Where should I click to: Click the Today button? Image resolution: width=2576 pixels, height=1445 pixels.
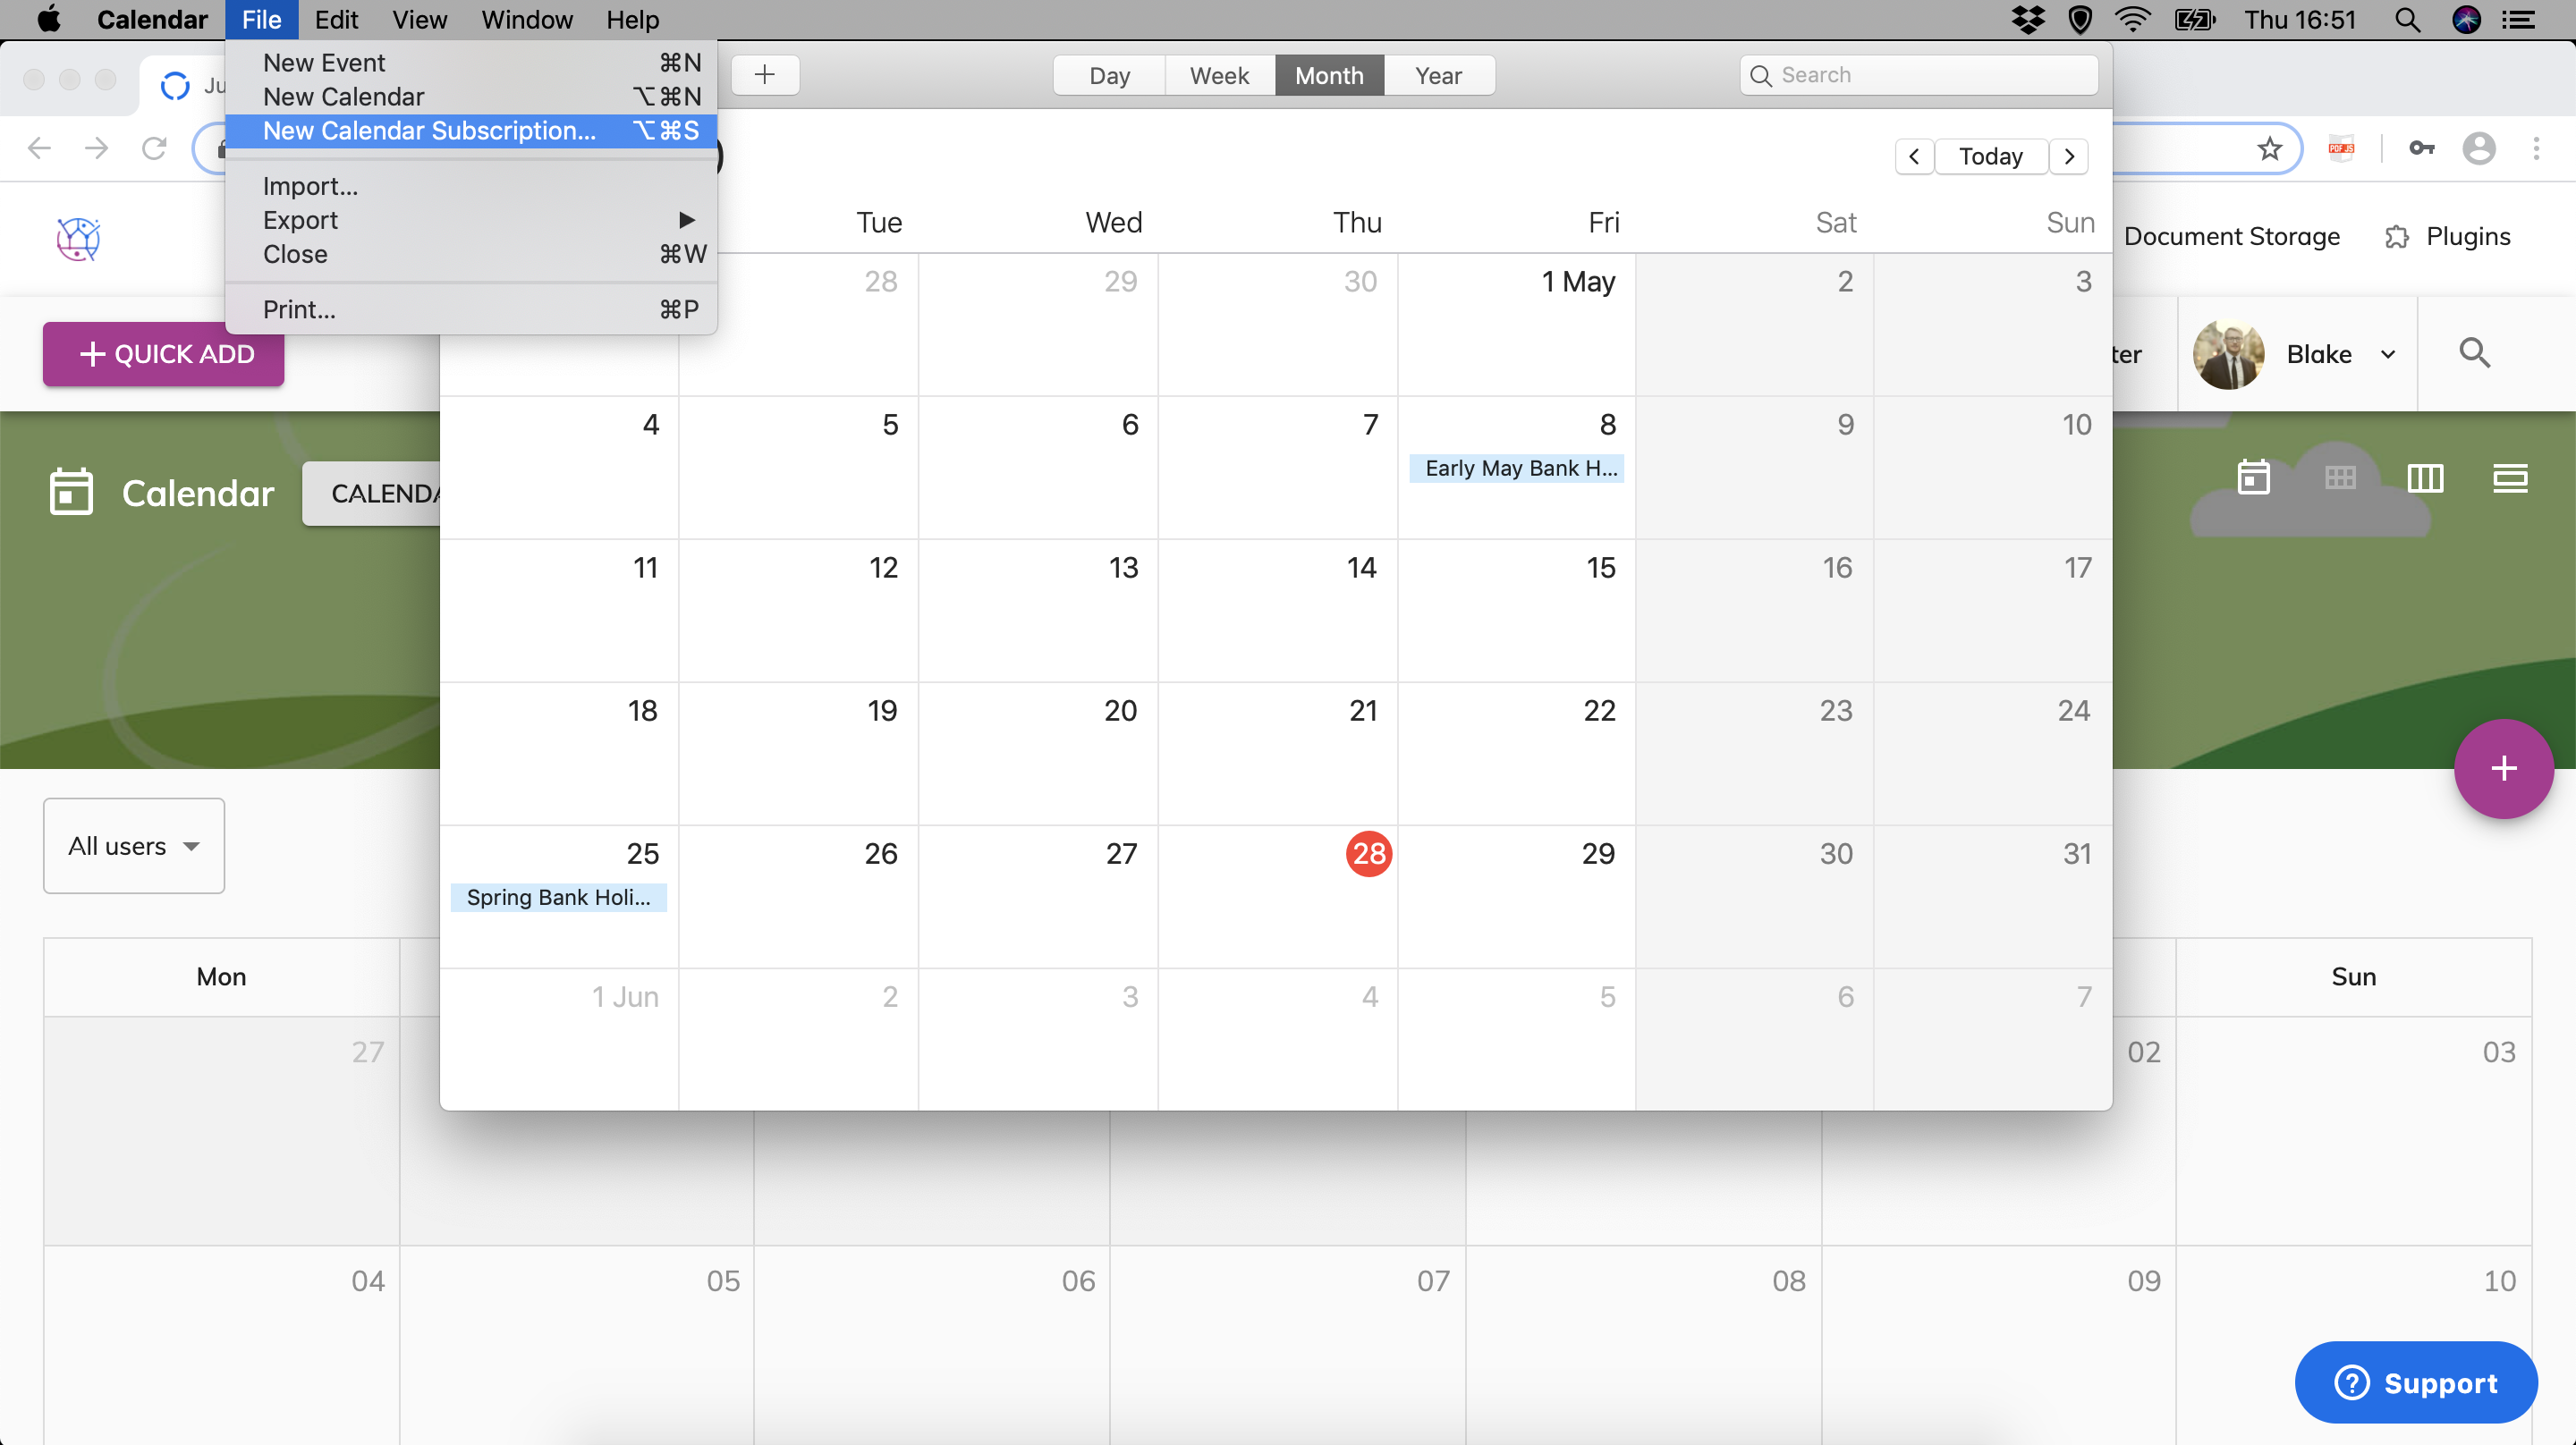(1989, 156)
